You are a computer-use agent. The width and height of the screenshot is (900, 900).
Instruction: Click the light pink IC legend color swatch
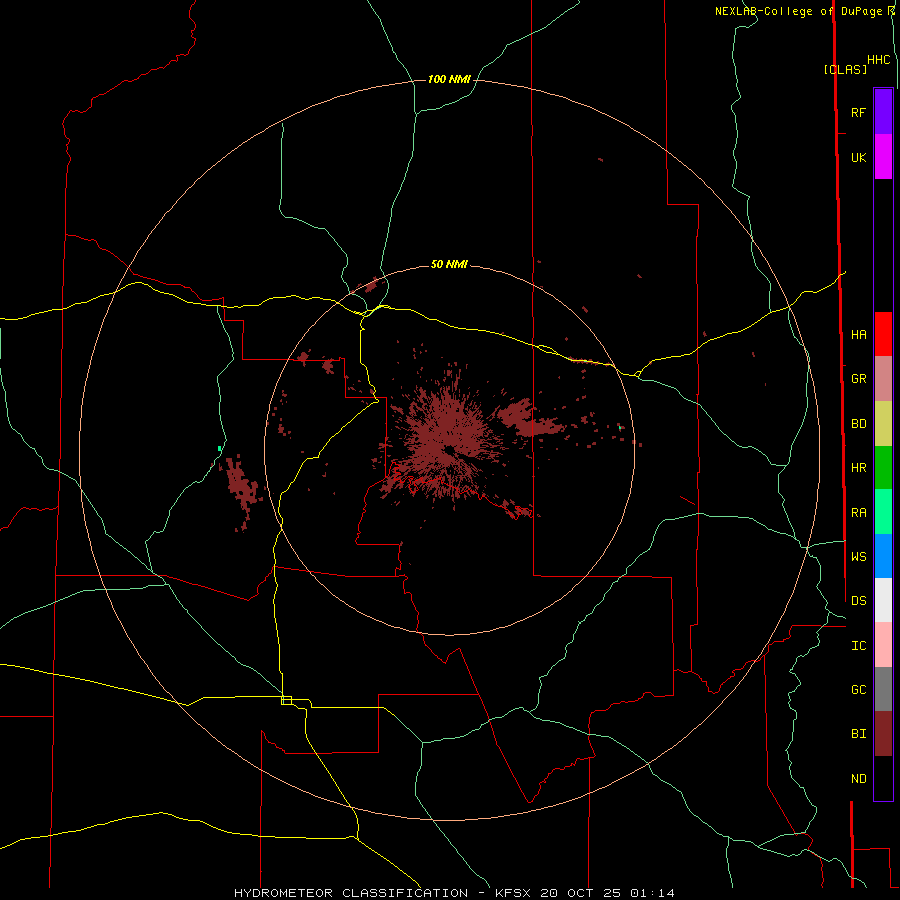click(883, 645)
